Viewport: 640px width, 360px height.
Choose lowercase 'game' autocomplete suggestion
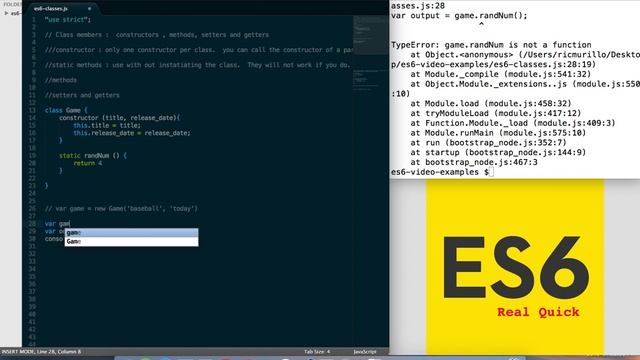pos(131,233)
